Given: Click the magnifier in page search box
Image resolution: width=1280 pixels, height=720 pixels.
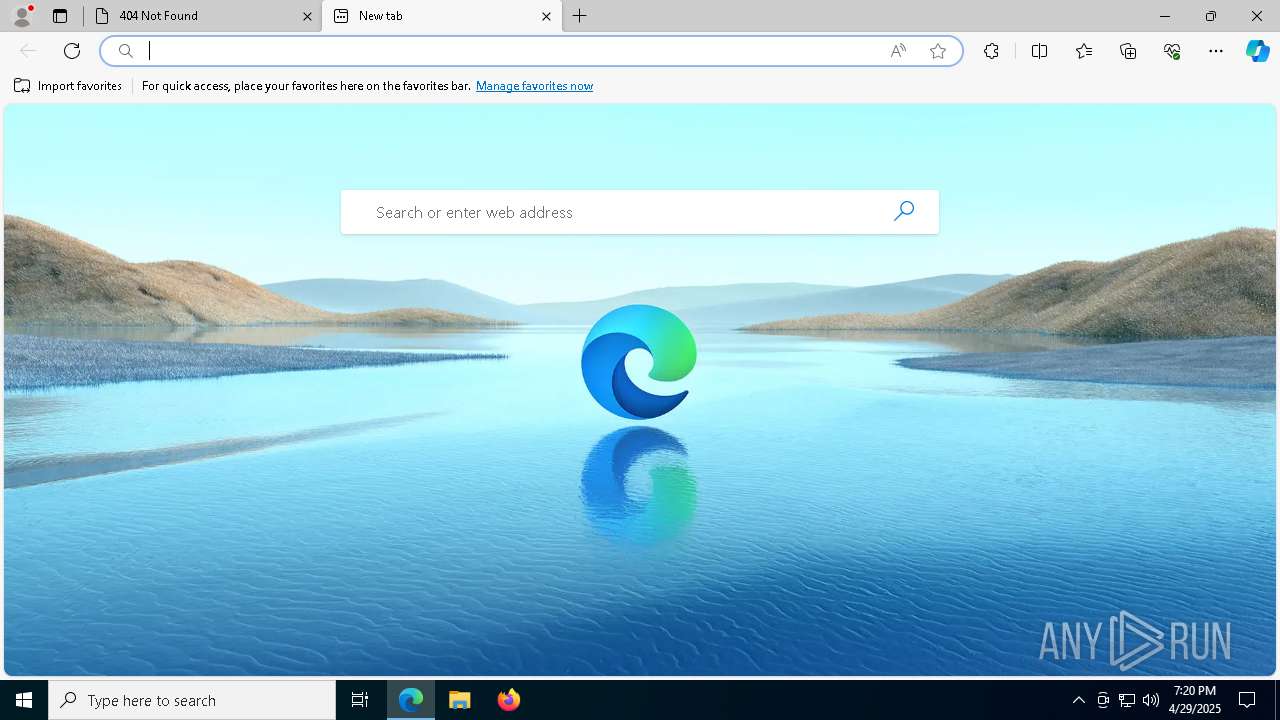Looking at the screenshot, I should 904,211.
